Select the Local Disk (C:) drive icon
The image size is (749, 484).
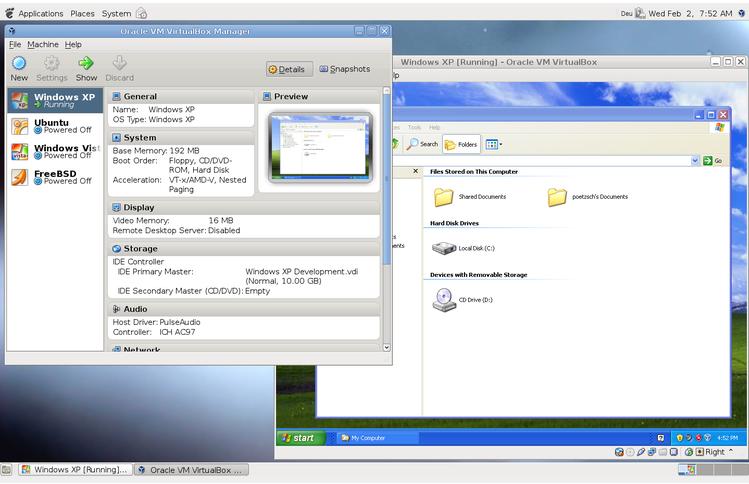[444, 248]
